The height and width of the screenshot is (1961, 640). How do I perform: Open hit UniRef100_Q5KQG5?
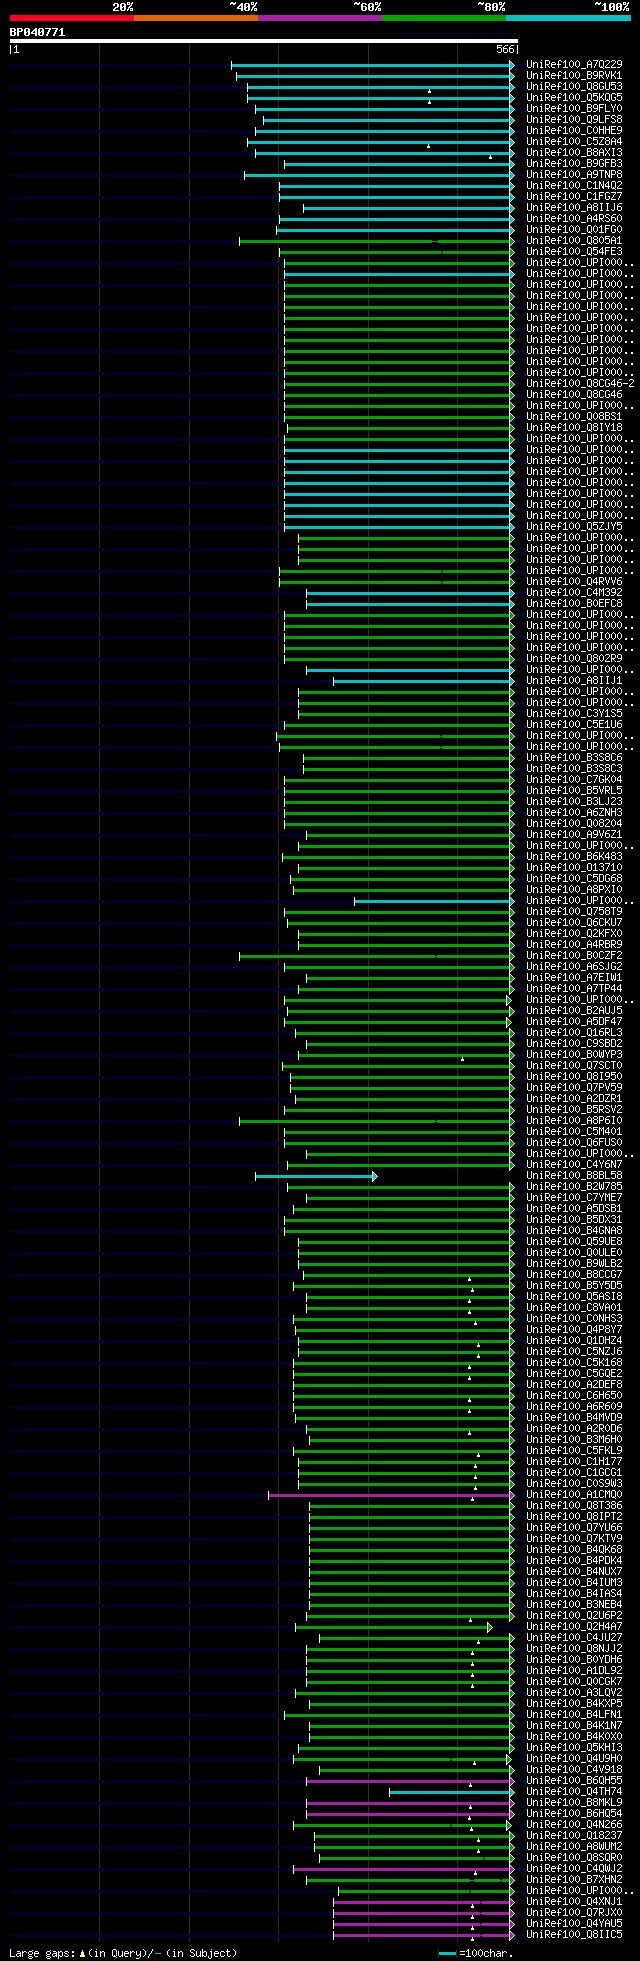[574, 97]
